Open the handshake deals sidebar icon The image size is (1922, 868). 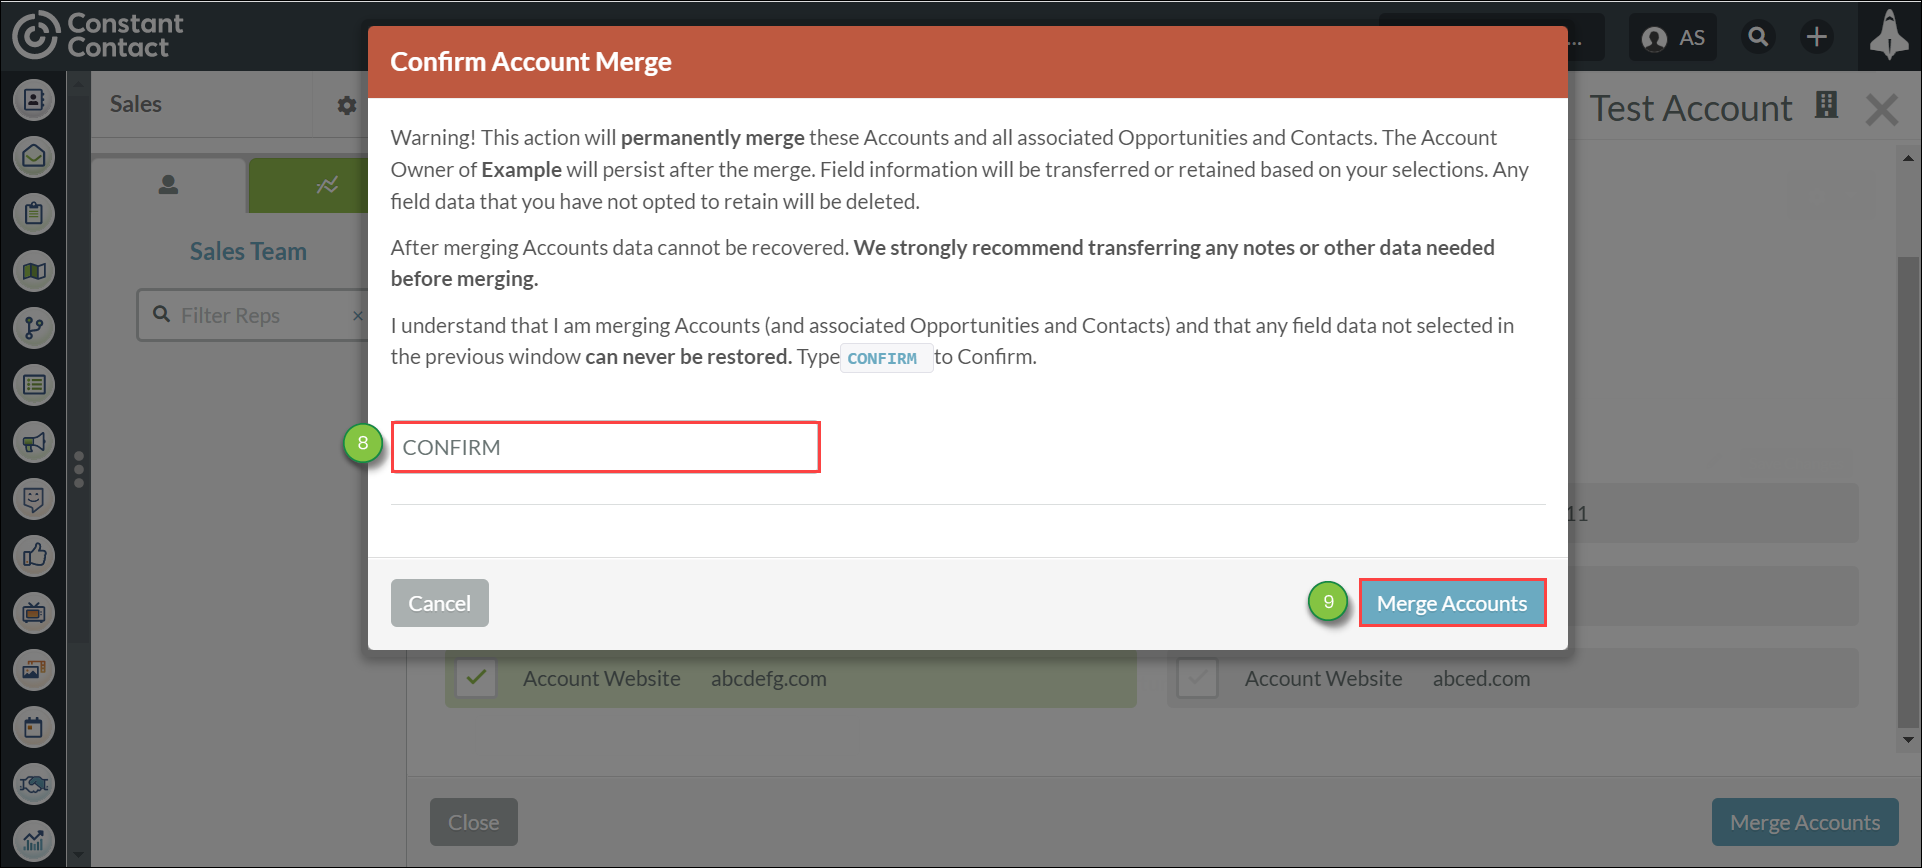click(x=34, y=784)
